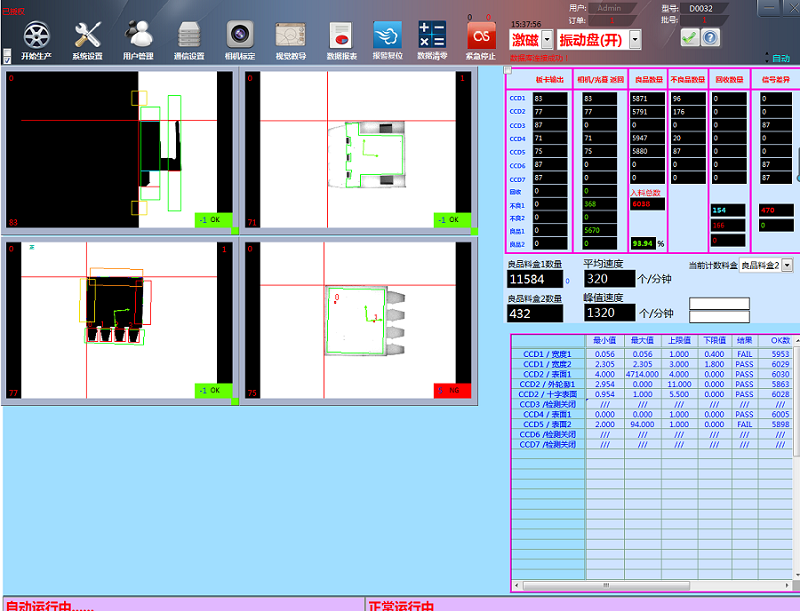Toggle the checked checkbox below the toolbar's left edge
The width and height of the screenshot is (800, 611).
(x=8, y=59)
